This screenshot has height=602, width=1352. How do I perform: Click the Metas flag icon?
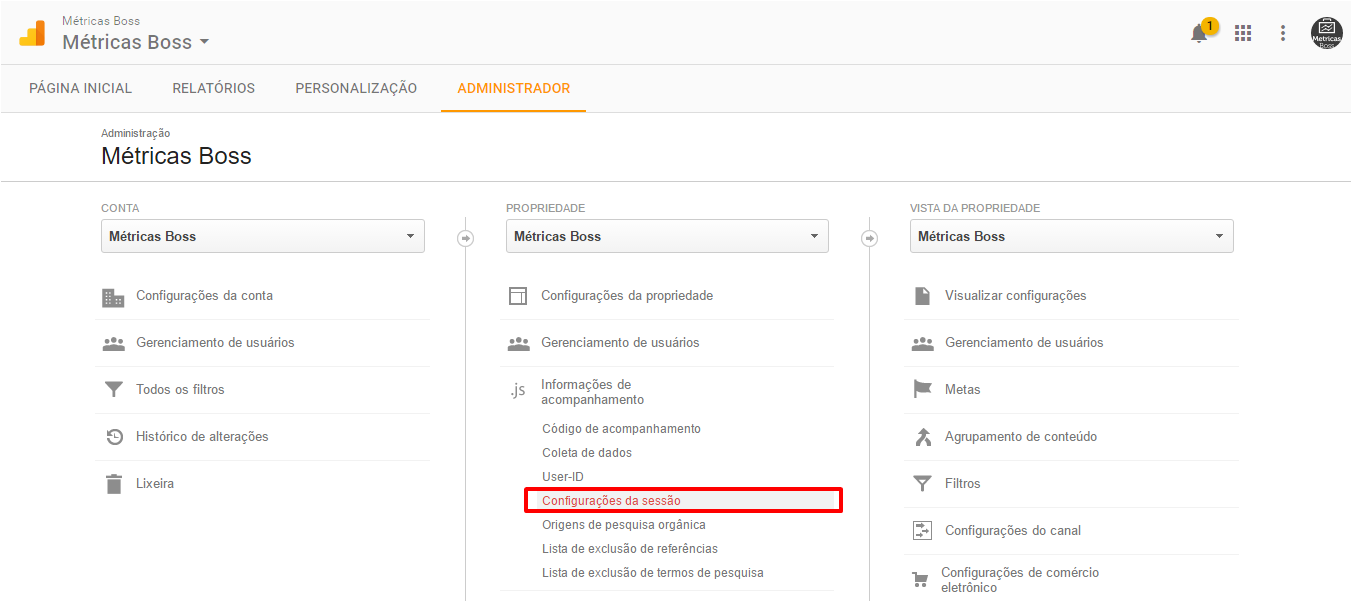tap(922, 389)
